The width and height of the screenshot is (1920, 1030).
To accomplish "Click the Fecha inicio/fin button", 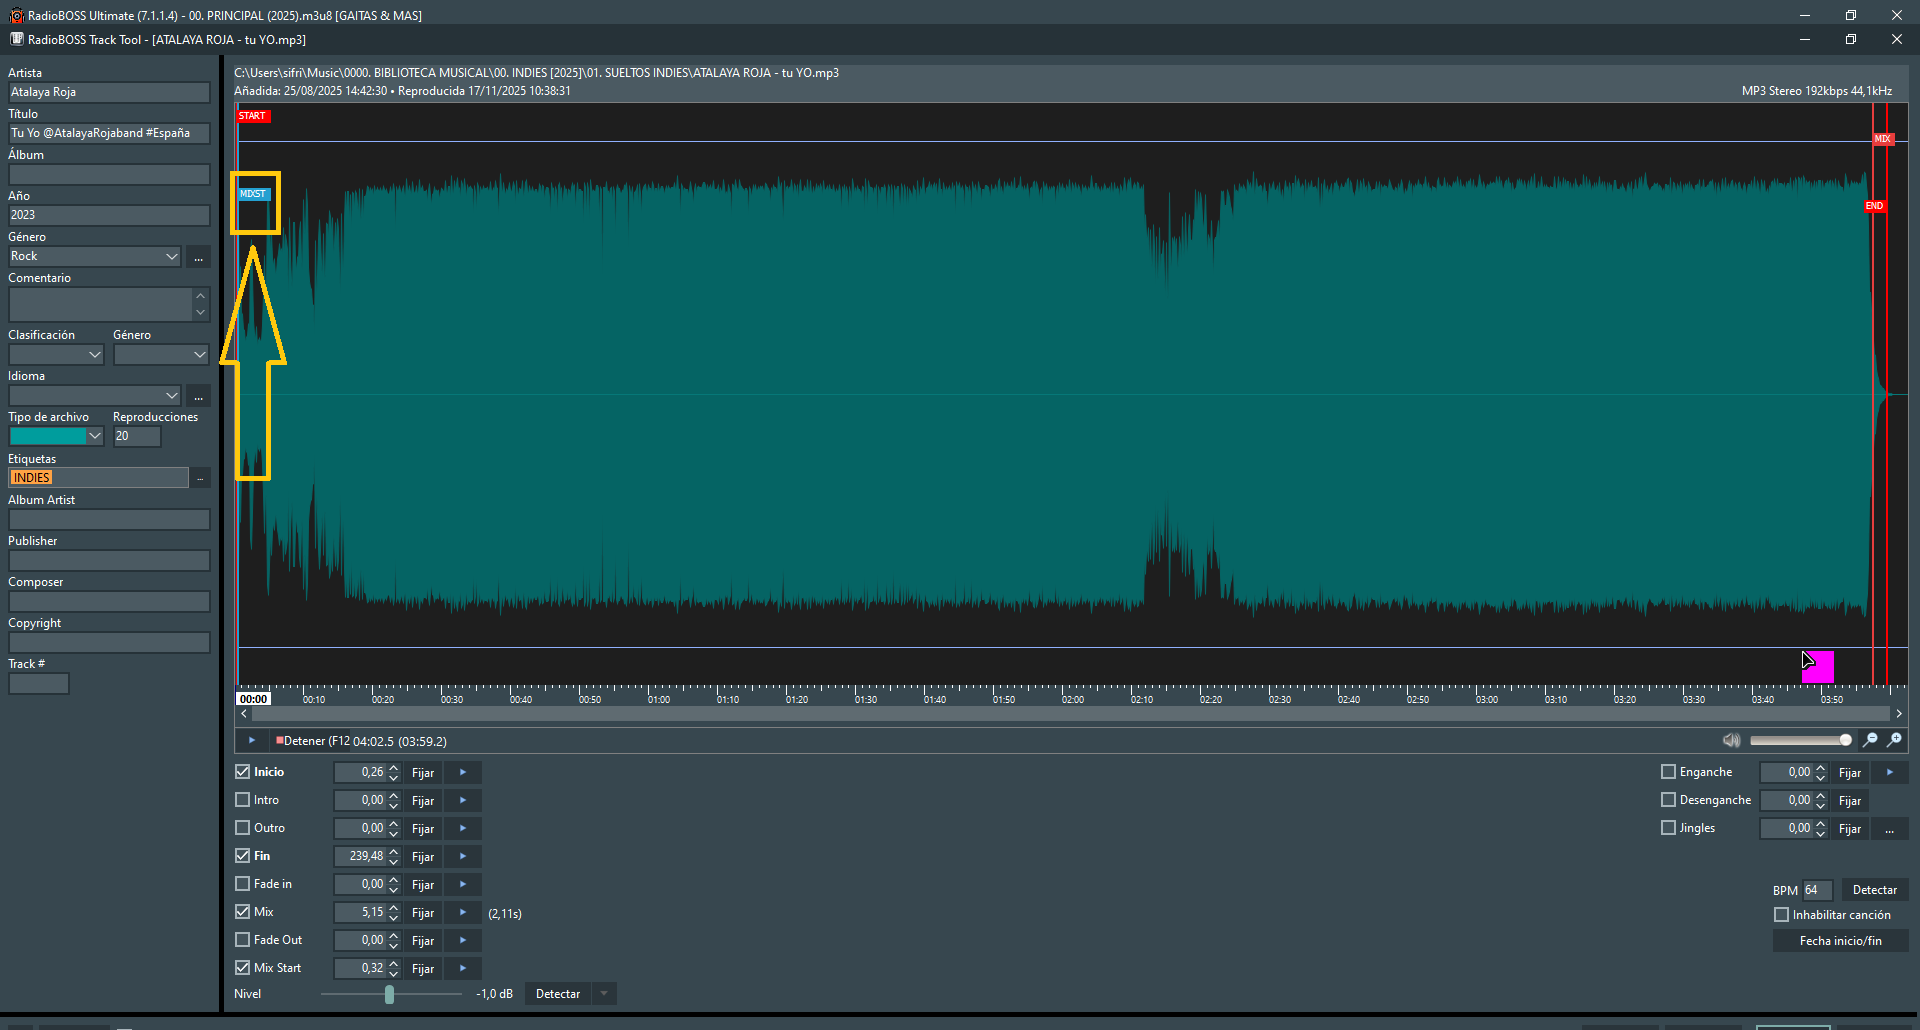I will [1840, 941].
